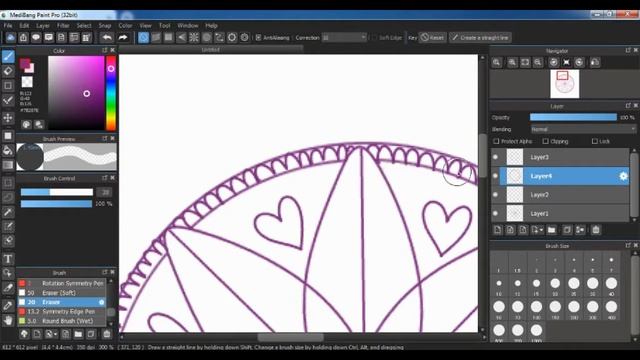
Task: Select the Gradient tool
Action: pyautogui.click(x=8, y=165)
